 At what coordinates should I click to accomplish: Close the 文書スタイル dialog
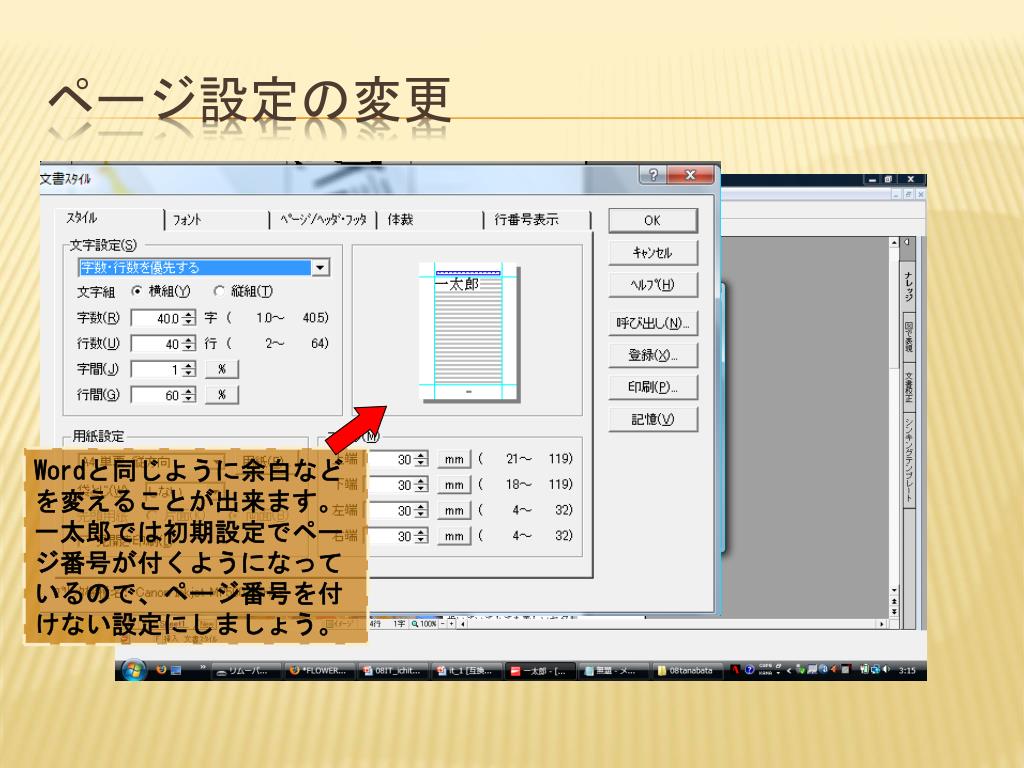pos(691,174)
